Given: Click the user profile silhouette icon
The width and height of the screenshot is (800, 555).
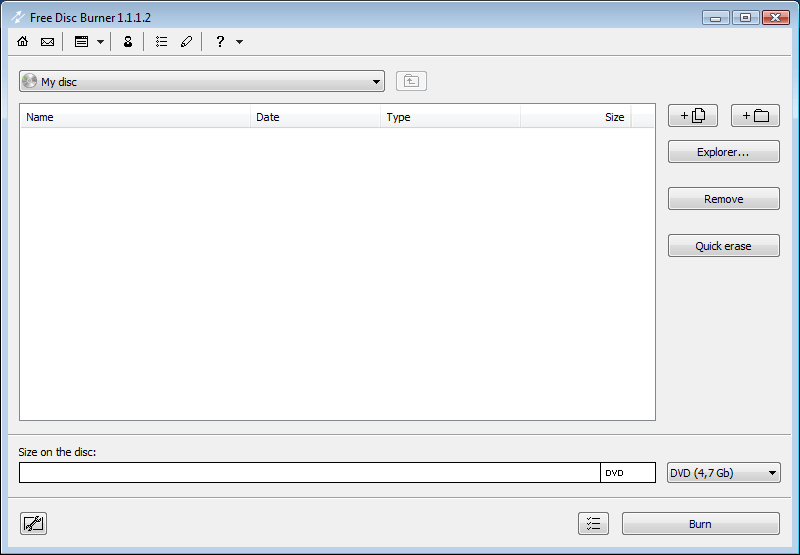Looking at the screenshot, I should point(128,41).
